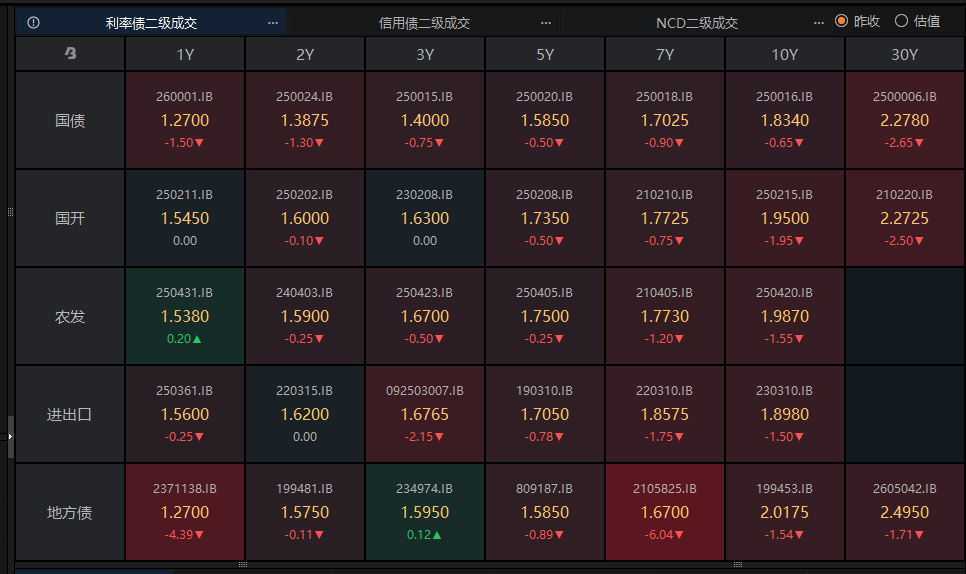The width and height of the screenshot is (966, 574).
Task: Click red down arrow beside -6.04 change
Action: click(679, 534)
